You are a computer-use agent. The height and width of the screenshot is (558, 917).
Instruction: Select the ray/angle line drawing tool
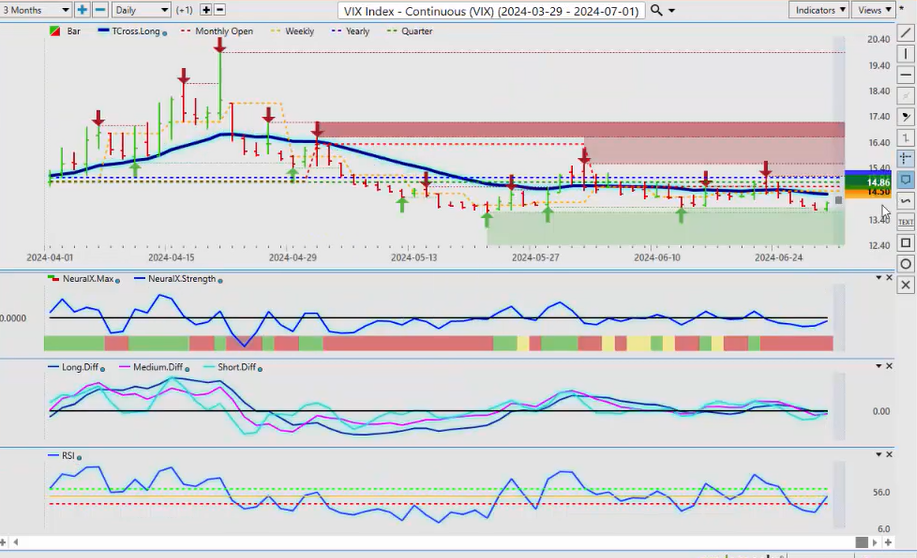(x=905, y=117)
